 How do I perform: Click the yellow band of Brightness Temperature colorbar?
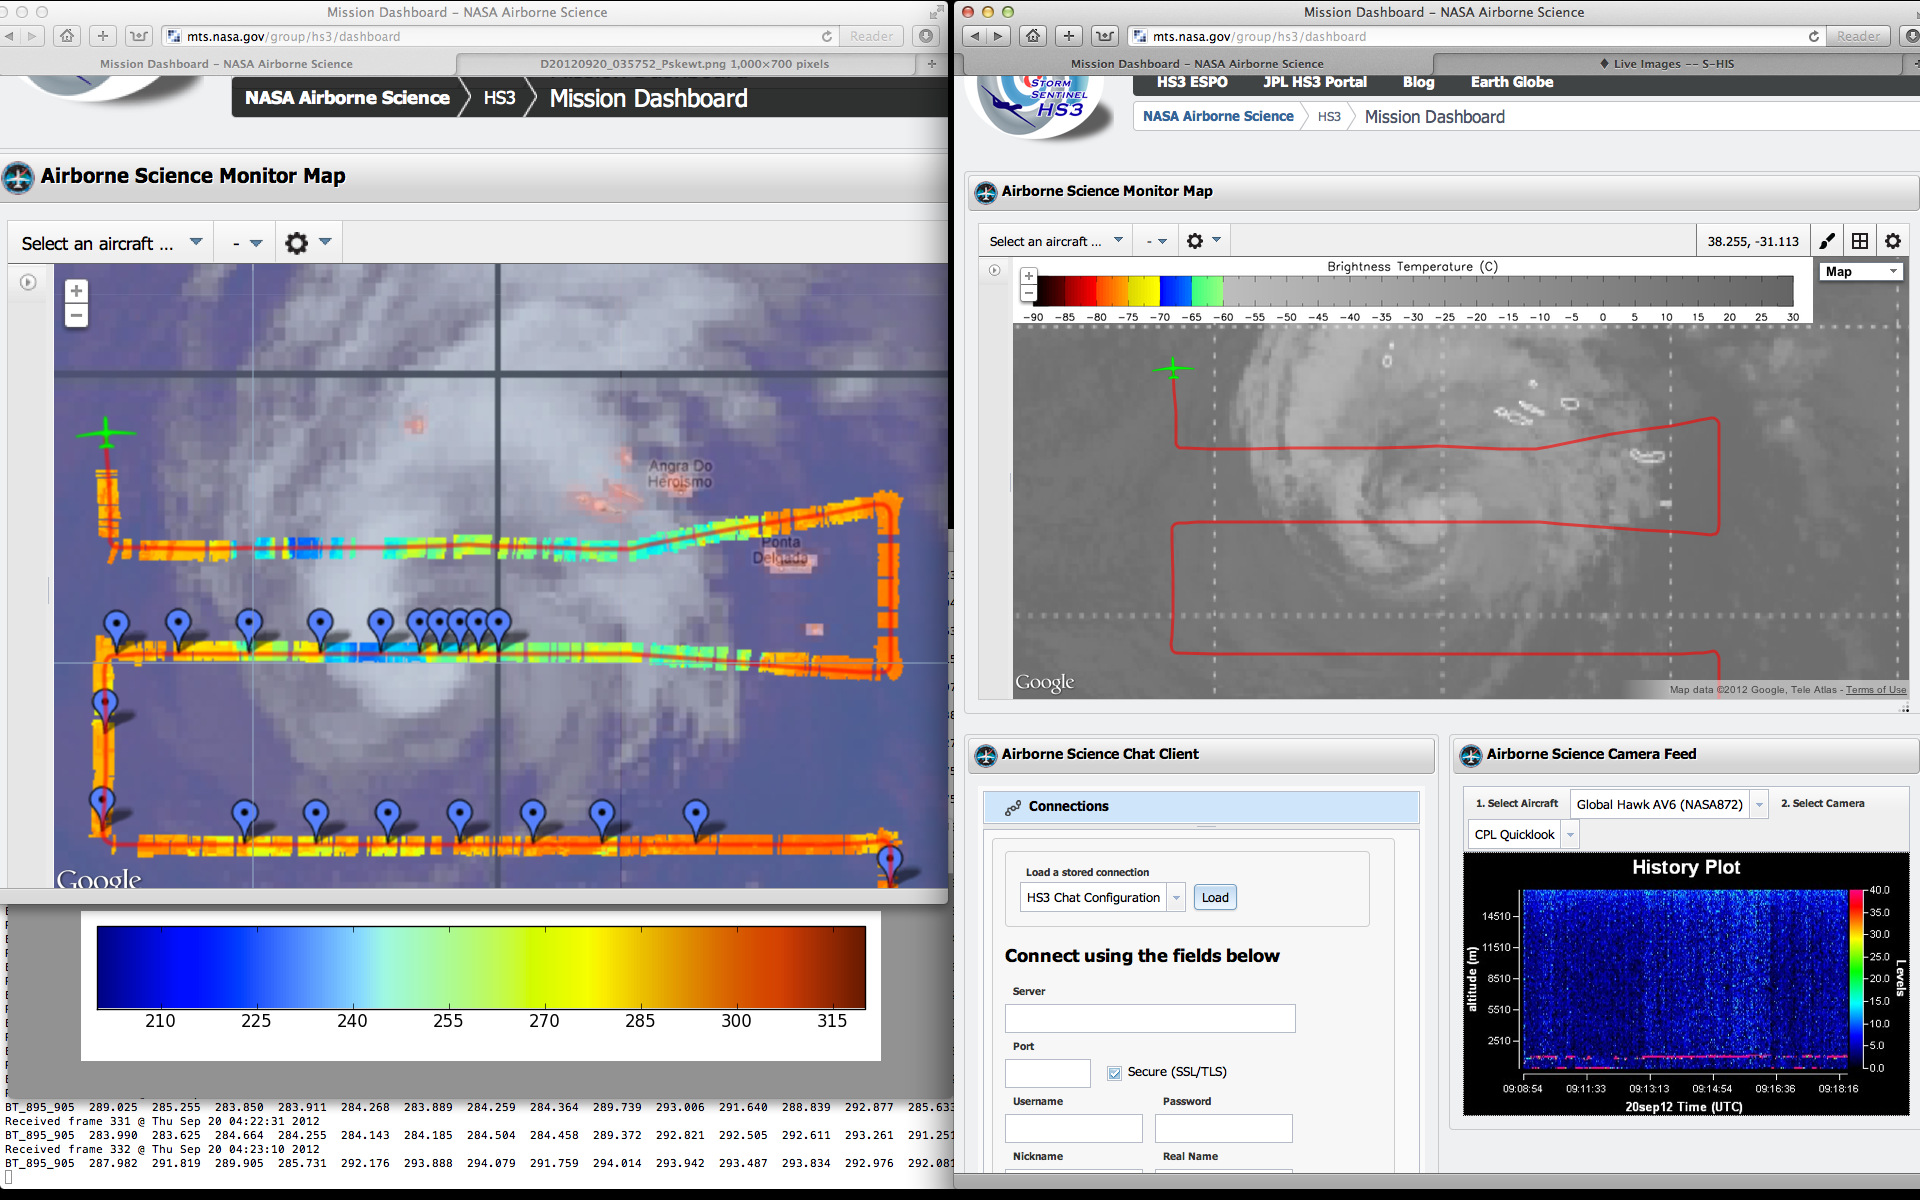pyautogui.click(x=1143, y=291)
